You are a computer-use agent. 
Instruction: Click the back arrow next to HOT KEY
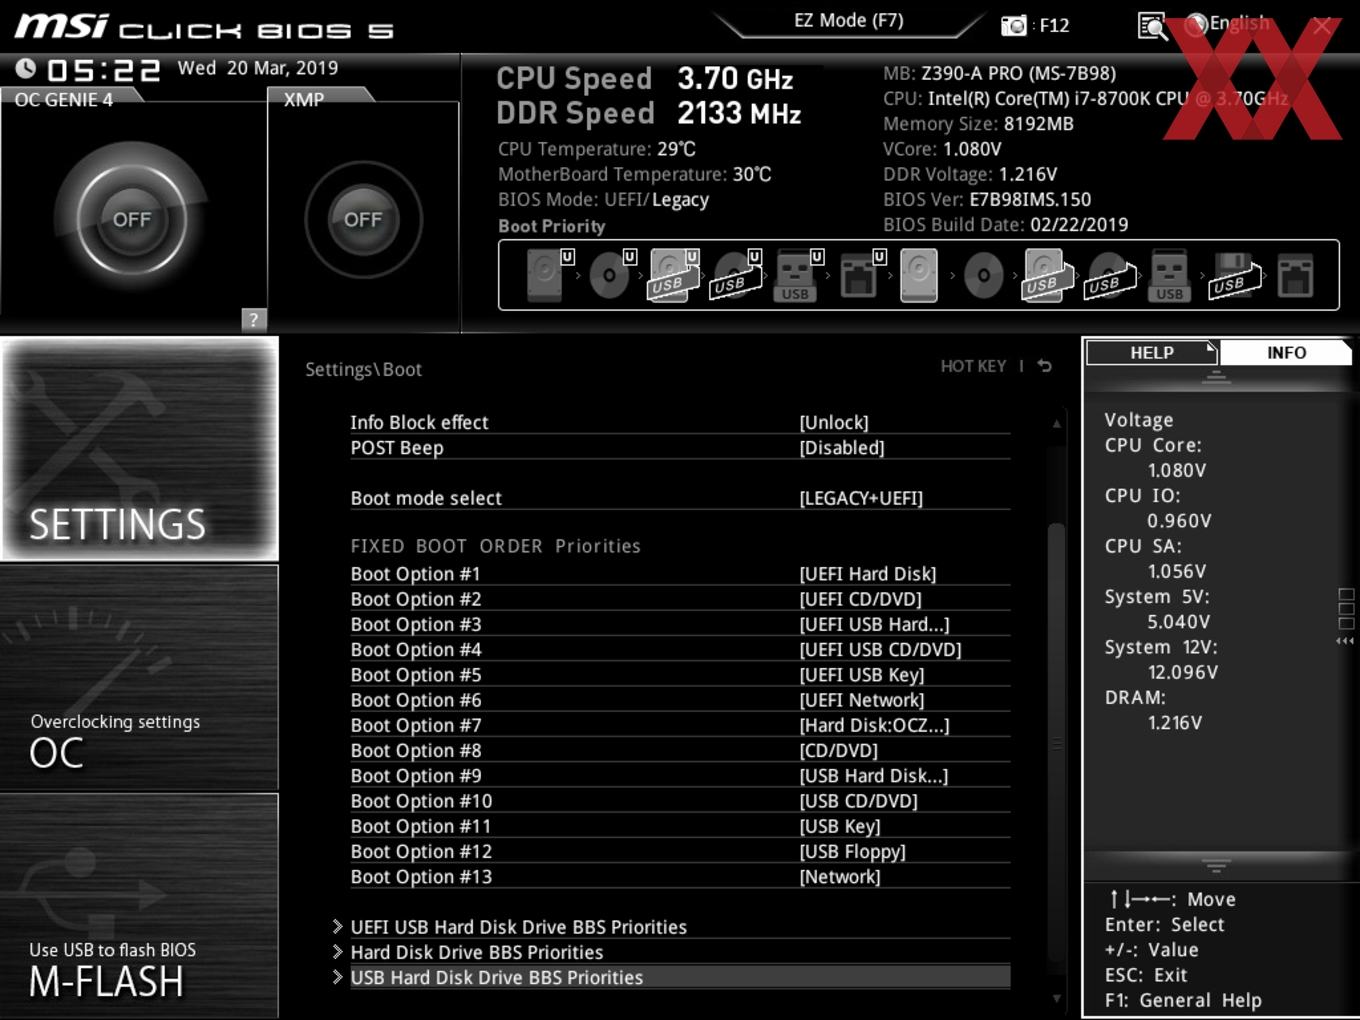[1045, 366]
